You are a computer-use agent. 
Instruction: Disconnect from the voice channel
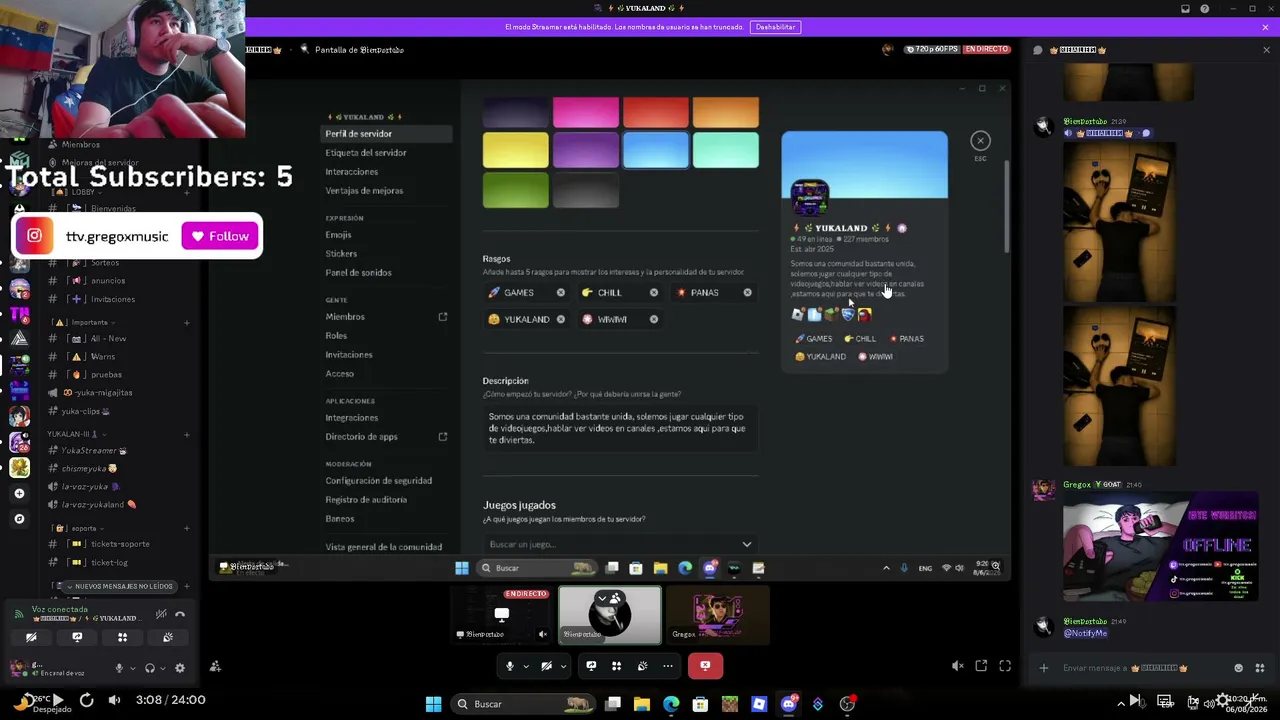(x=180, y=614)
